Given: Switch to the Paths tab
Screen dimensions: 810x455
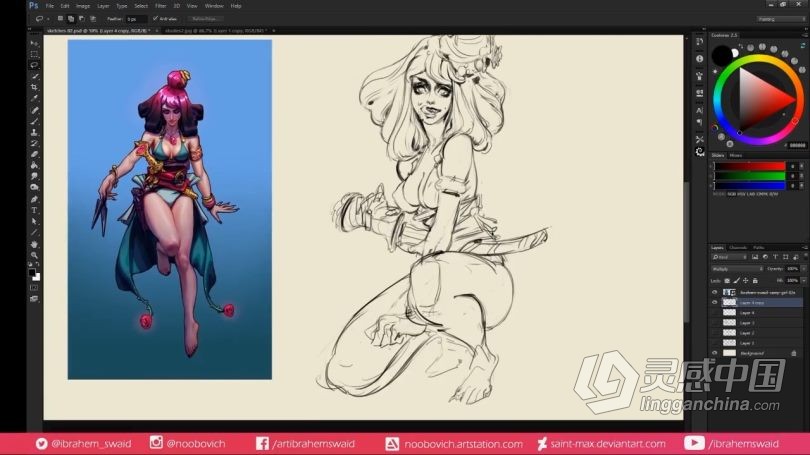Looking at the screenshot, I should coord(759,248).
